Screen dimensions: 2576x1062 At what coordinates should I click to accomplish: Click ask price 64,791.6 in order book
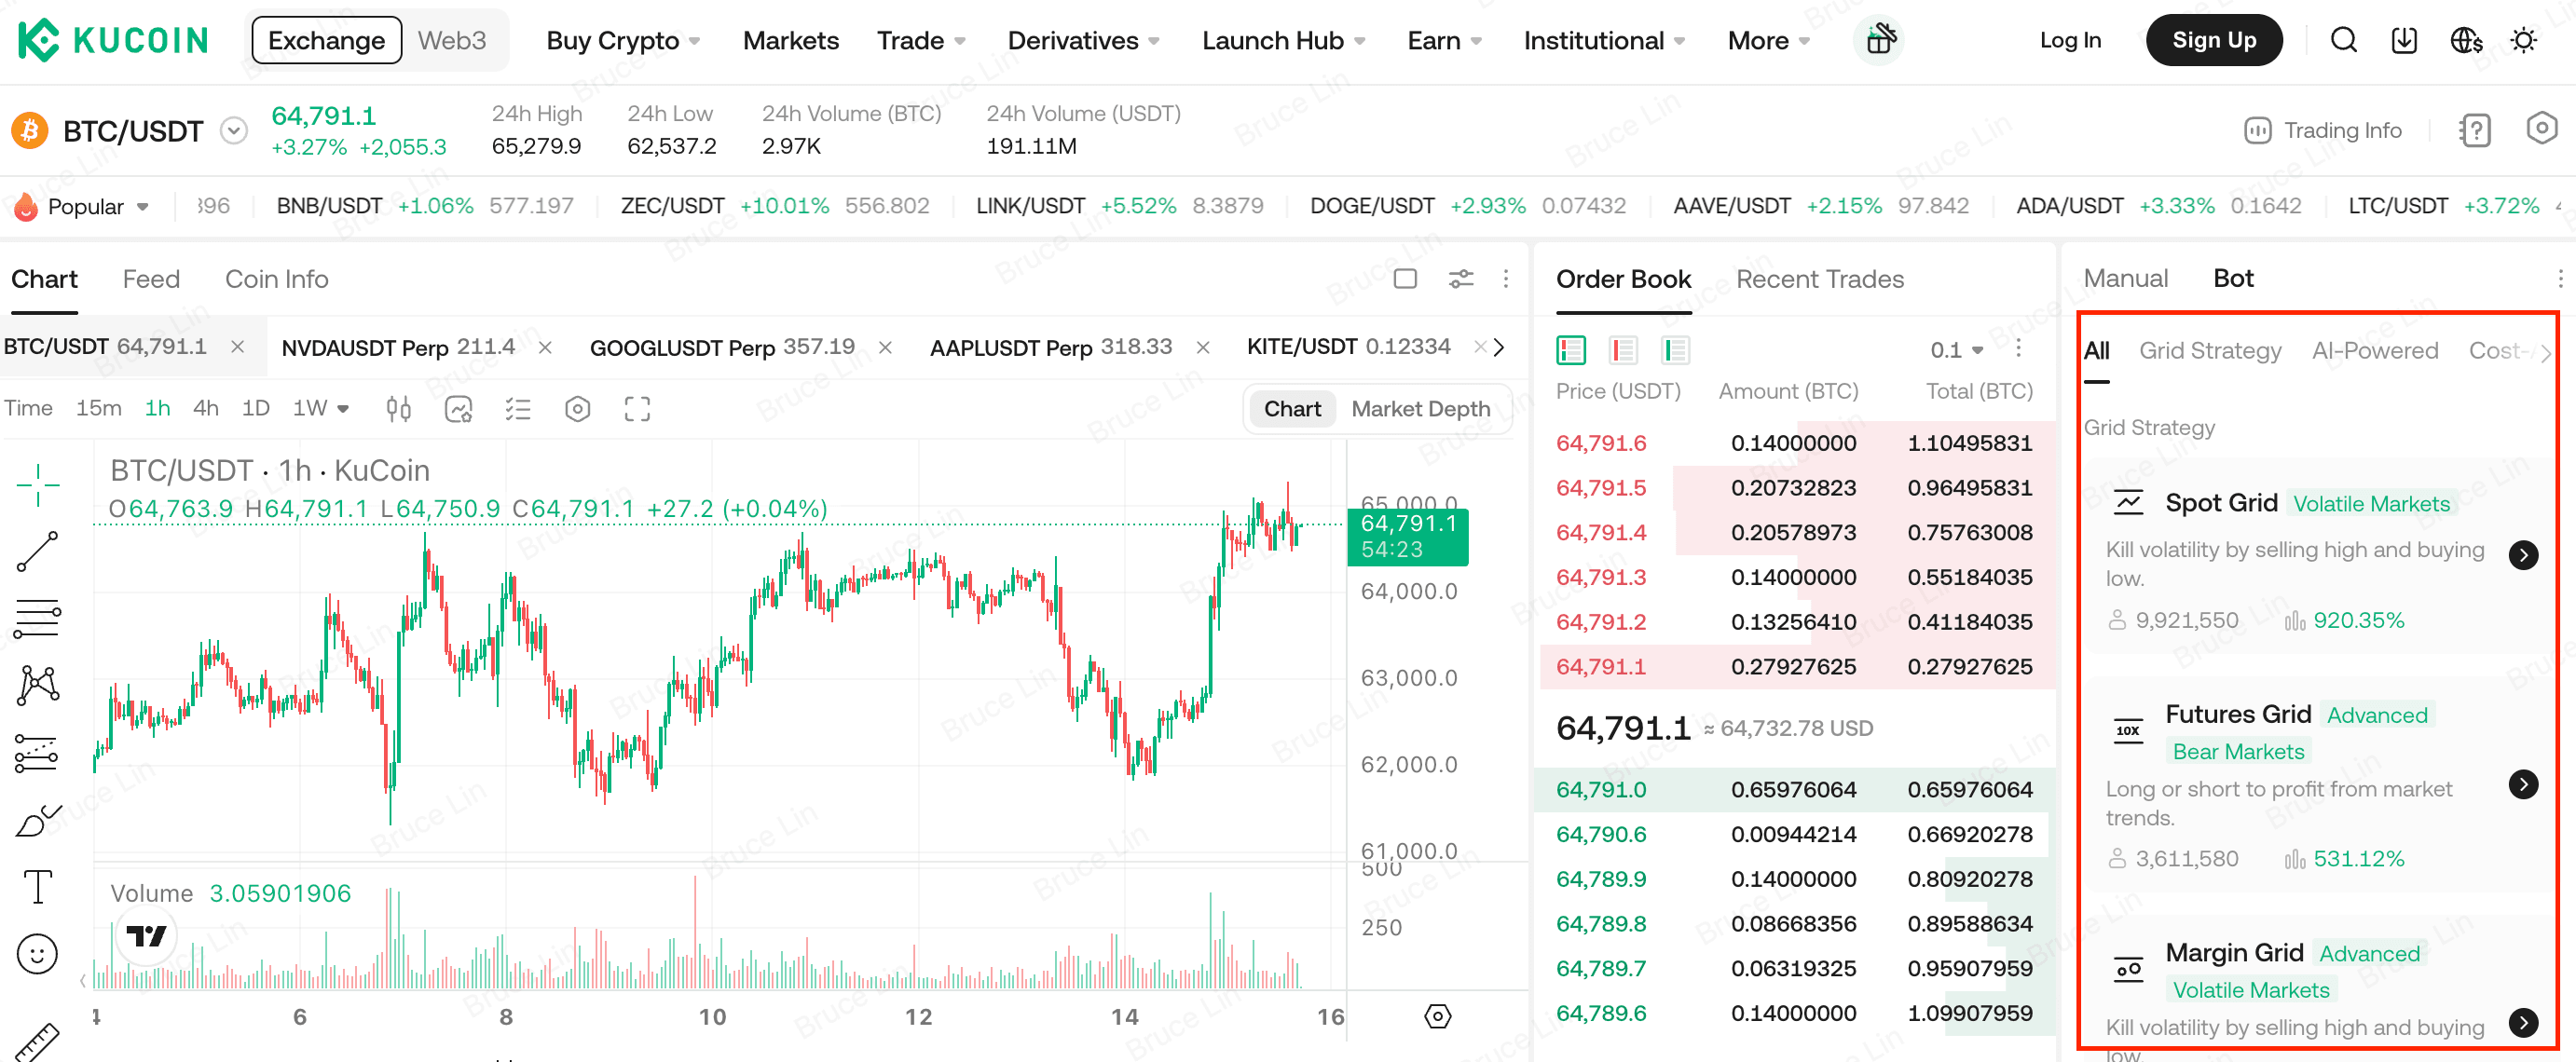pyautogui.click(x=1600, y=443)
